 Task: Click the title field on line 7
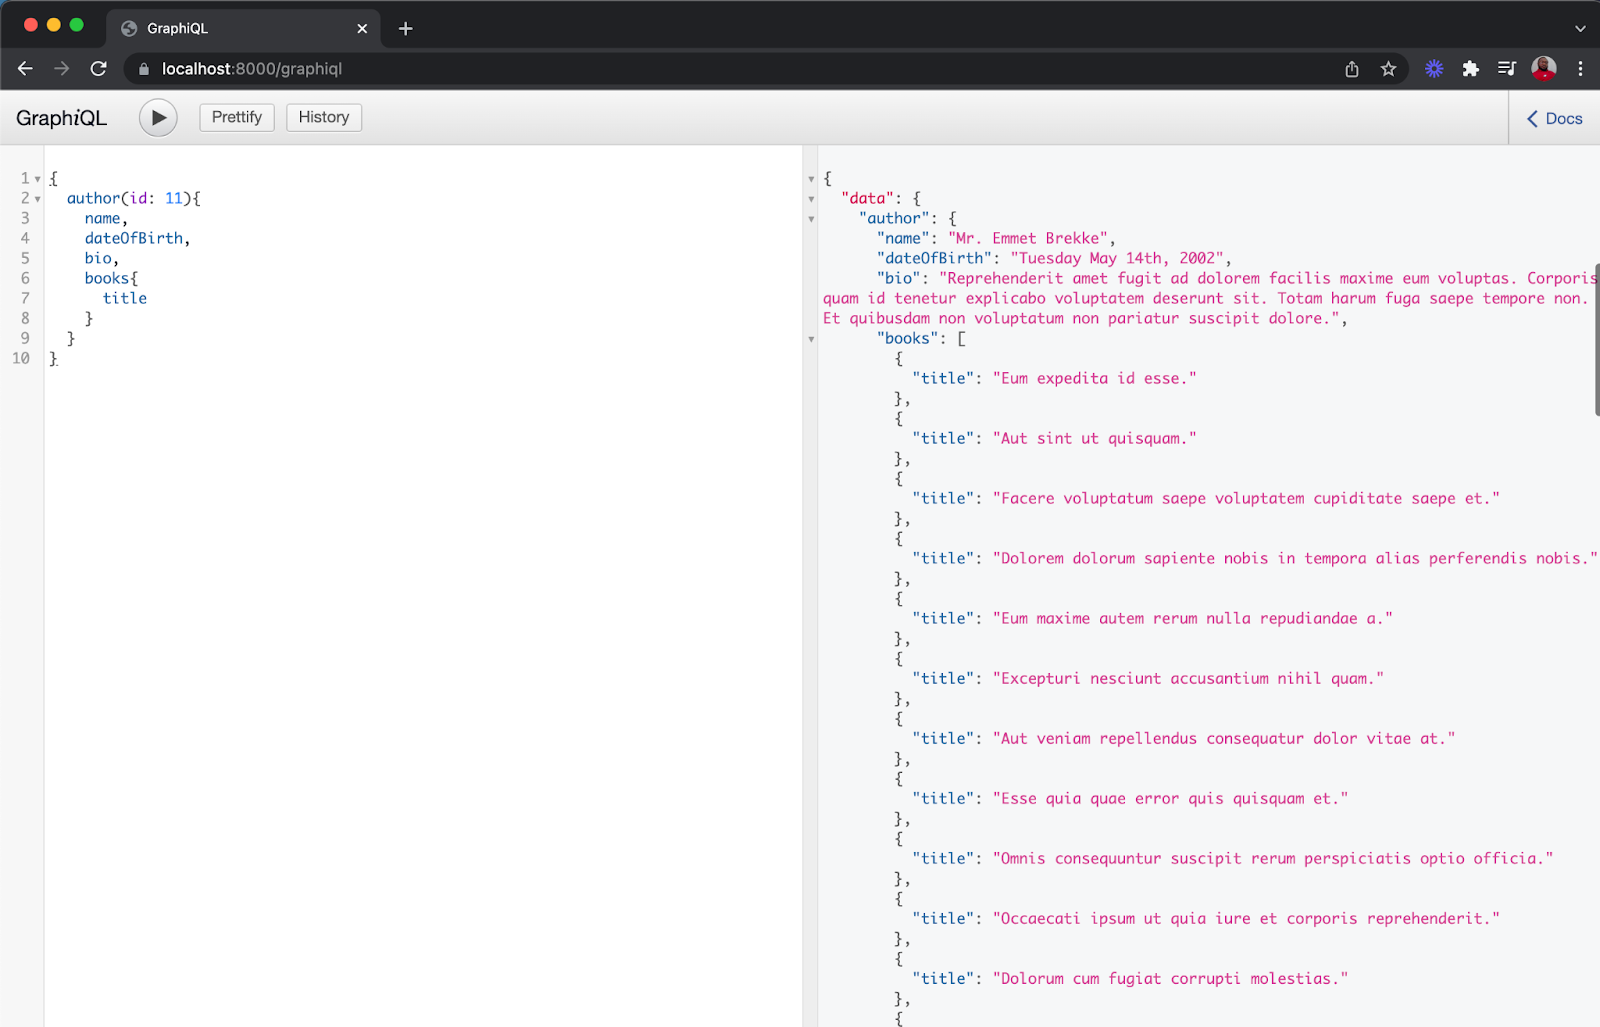[x=125, y=298]
